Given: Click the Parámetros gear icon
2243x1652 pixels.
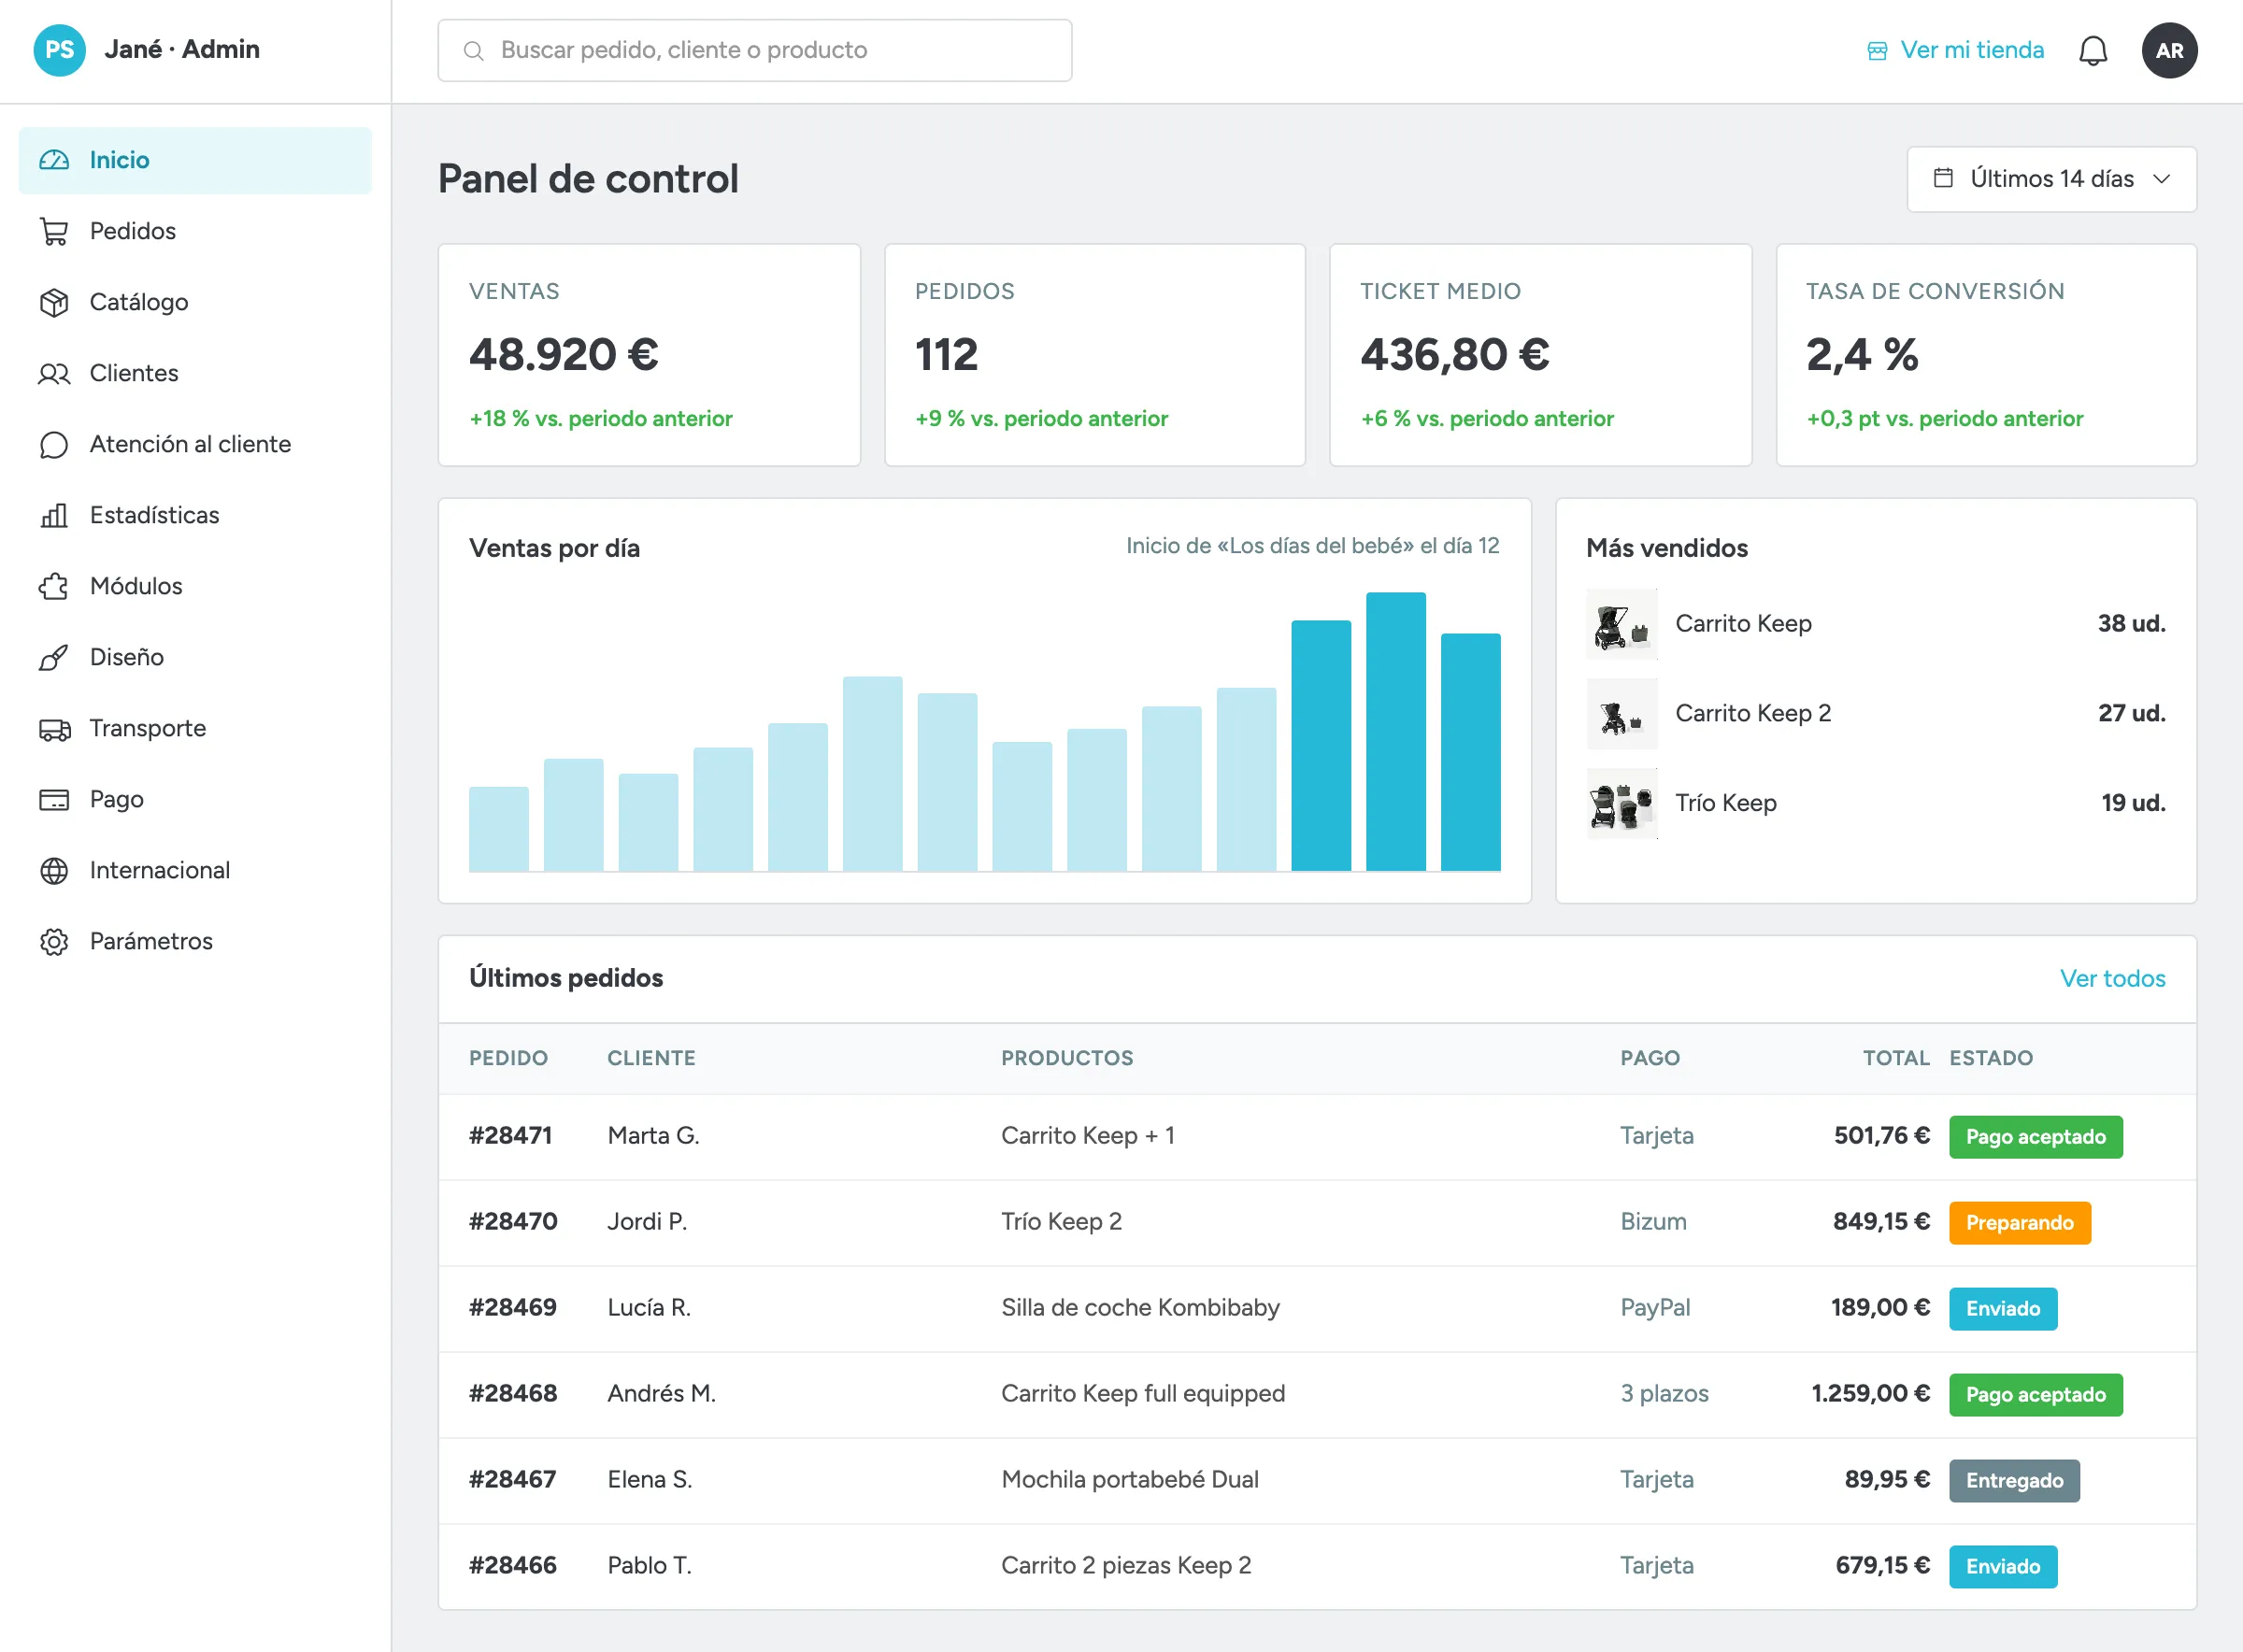Looking at the screenshot, I should click(x=54, y=941).
